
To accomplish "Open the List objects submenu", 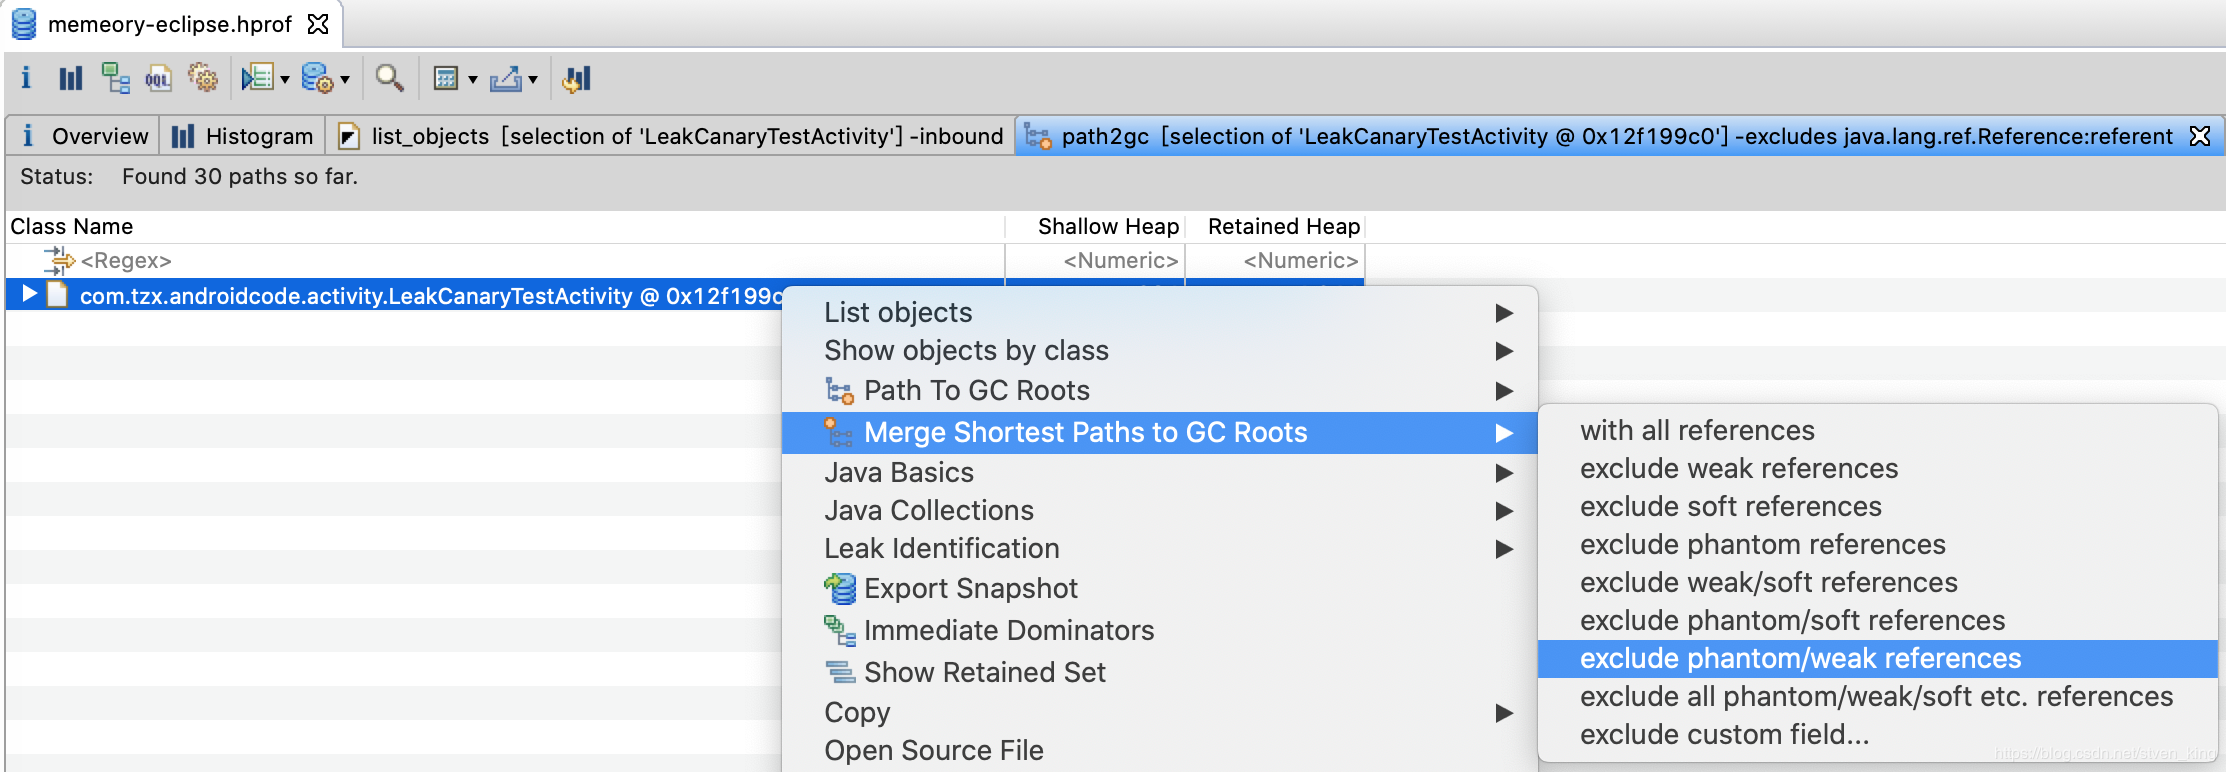I will [x=1160, y=313].
